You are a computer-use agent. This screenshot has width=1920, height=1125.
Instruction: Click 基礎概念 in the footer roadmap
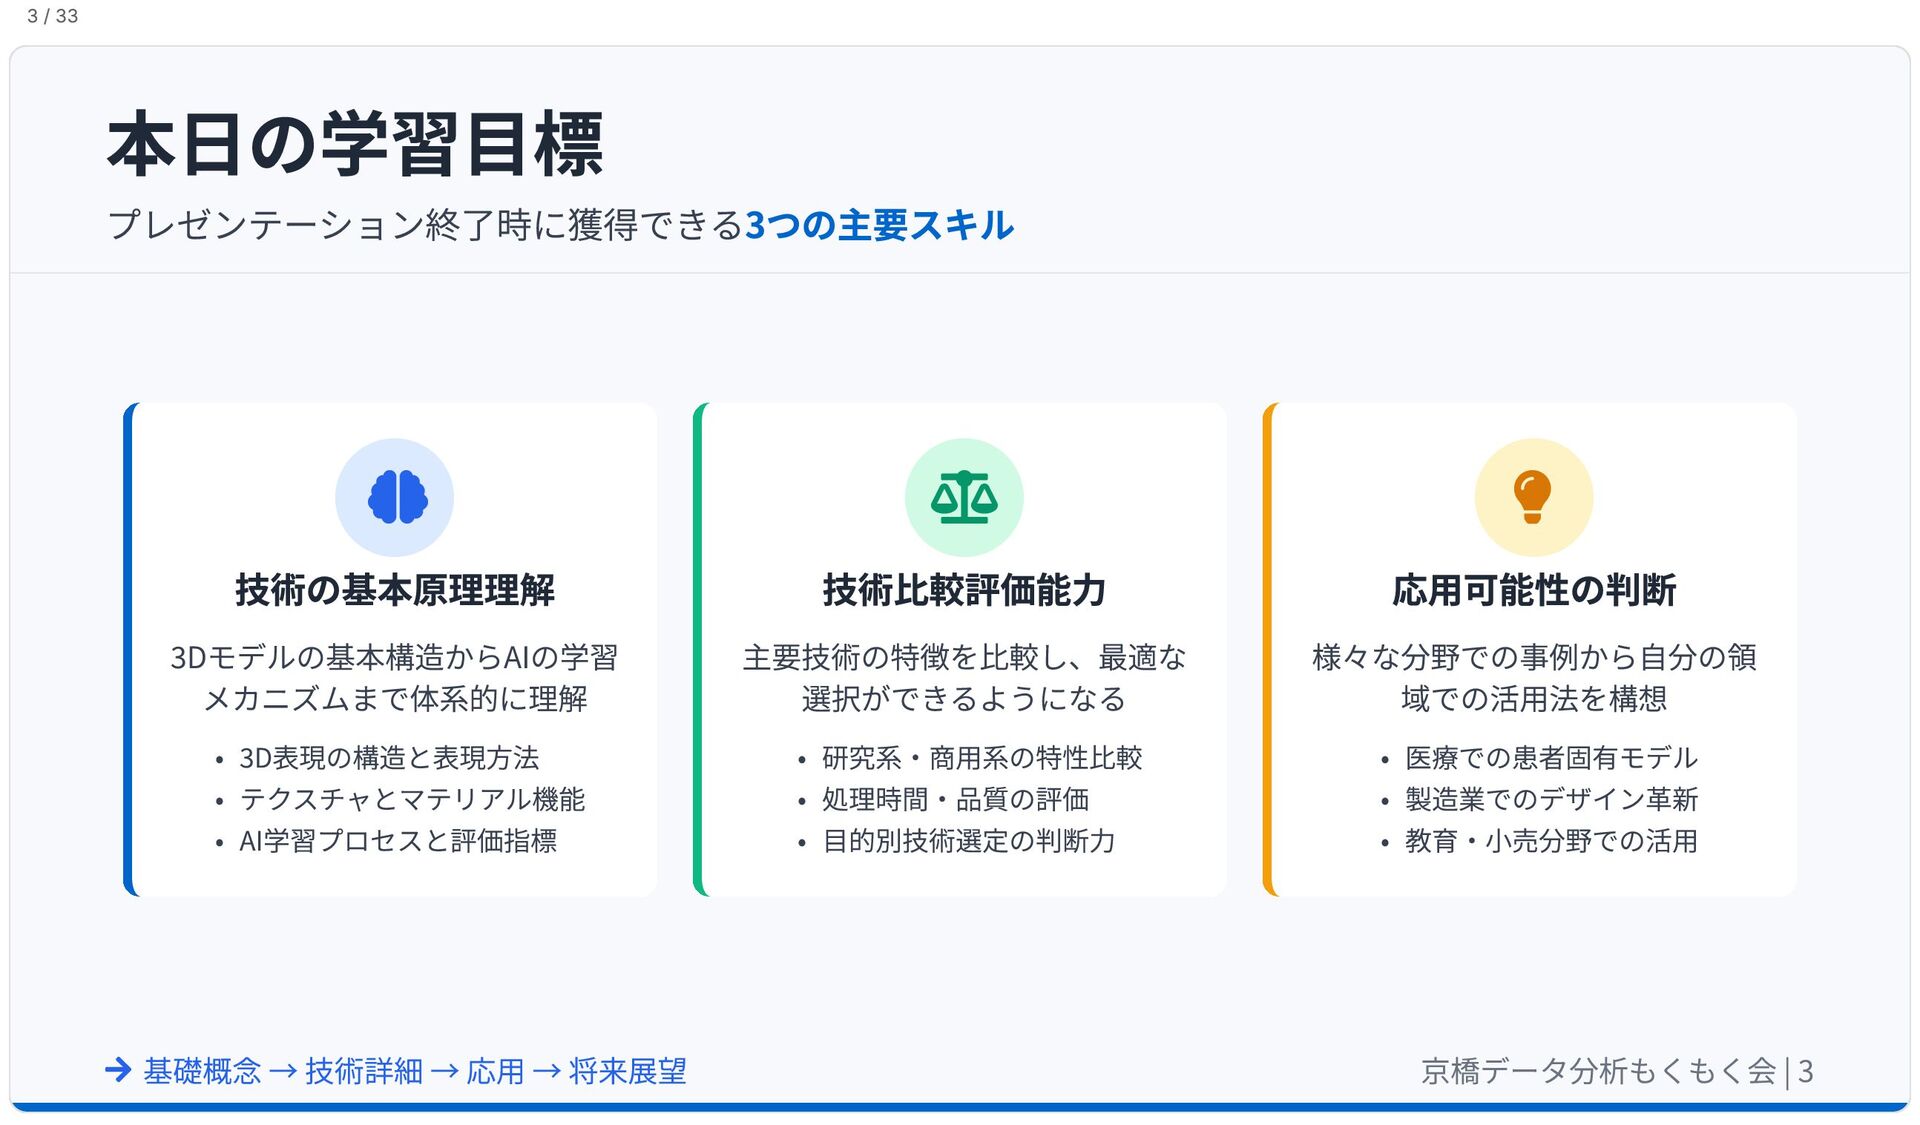(202, 1071)
